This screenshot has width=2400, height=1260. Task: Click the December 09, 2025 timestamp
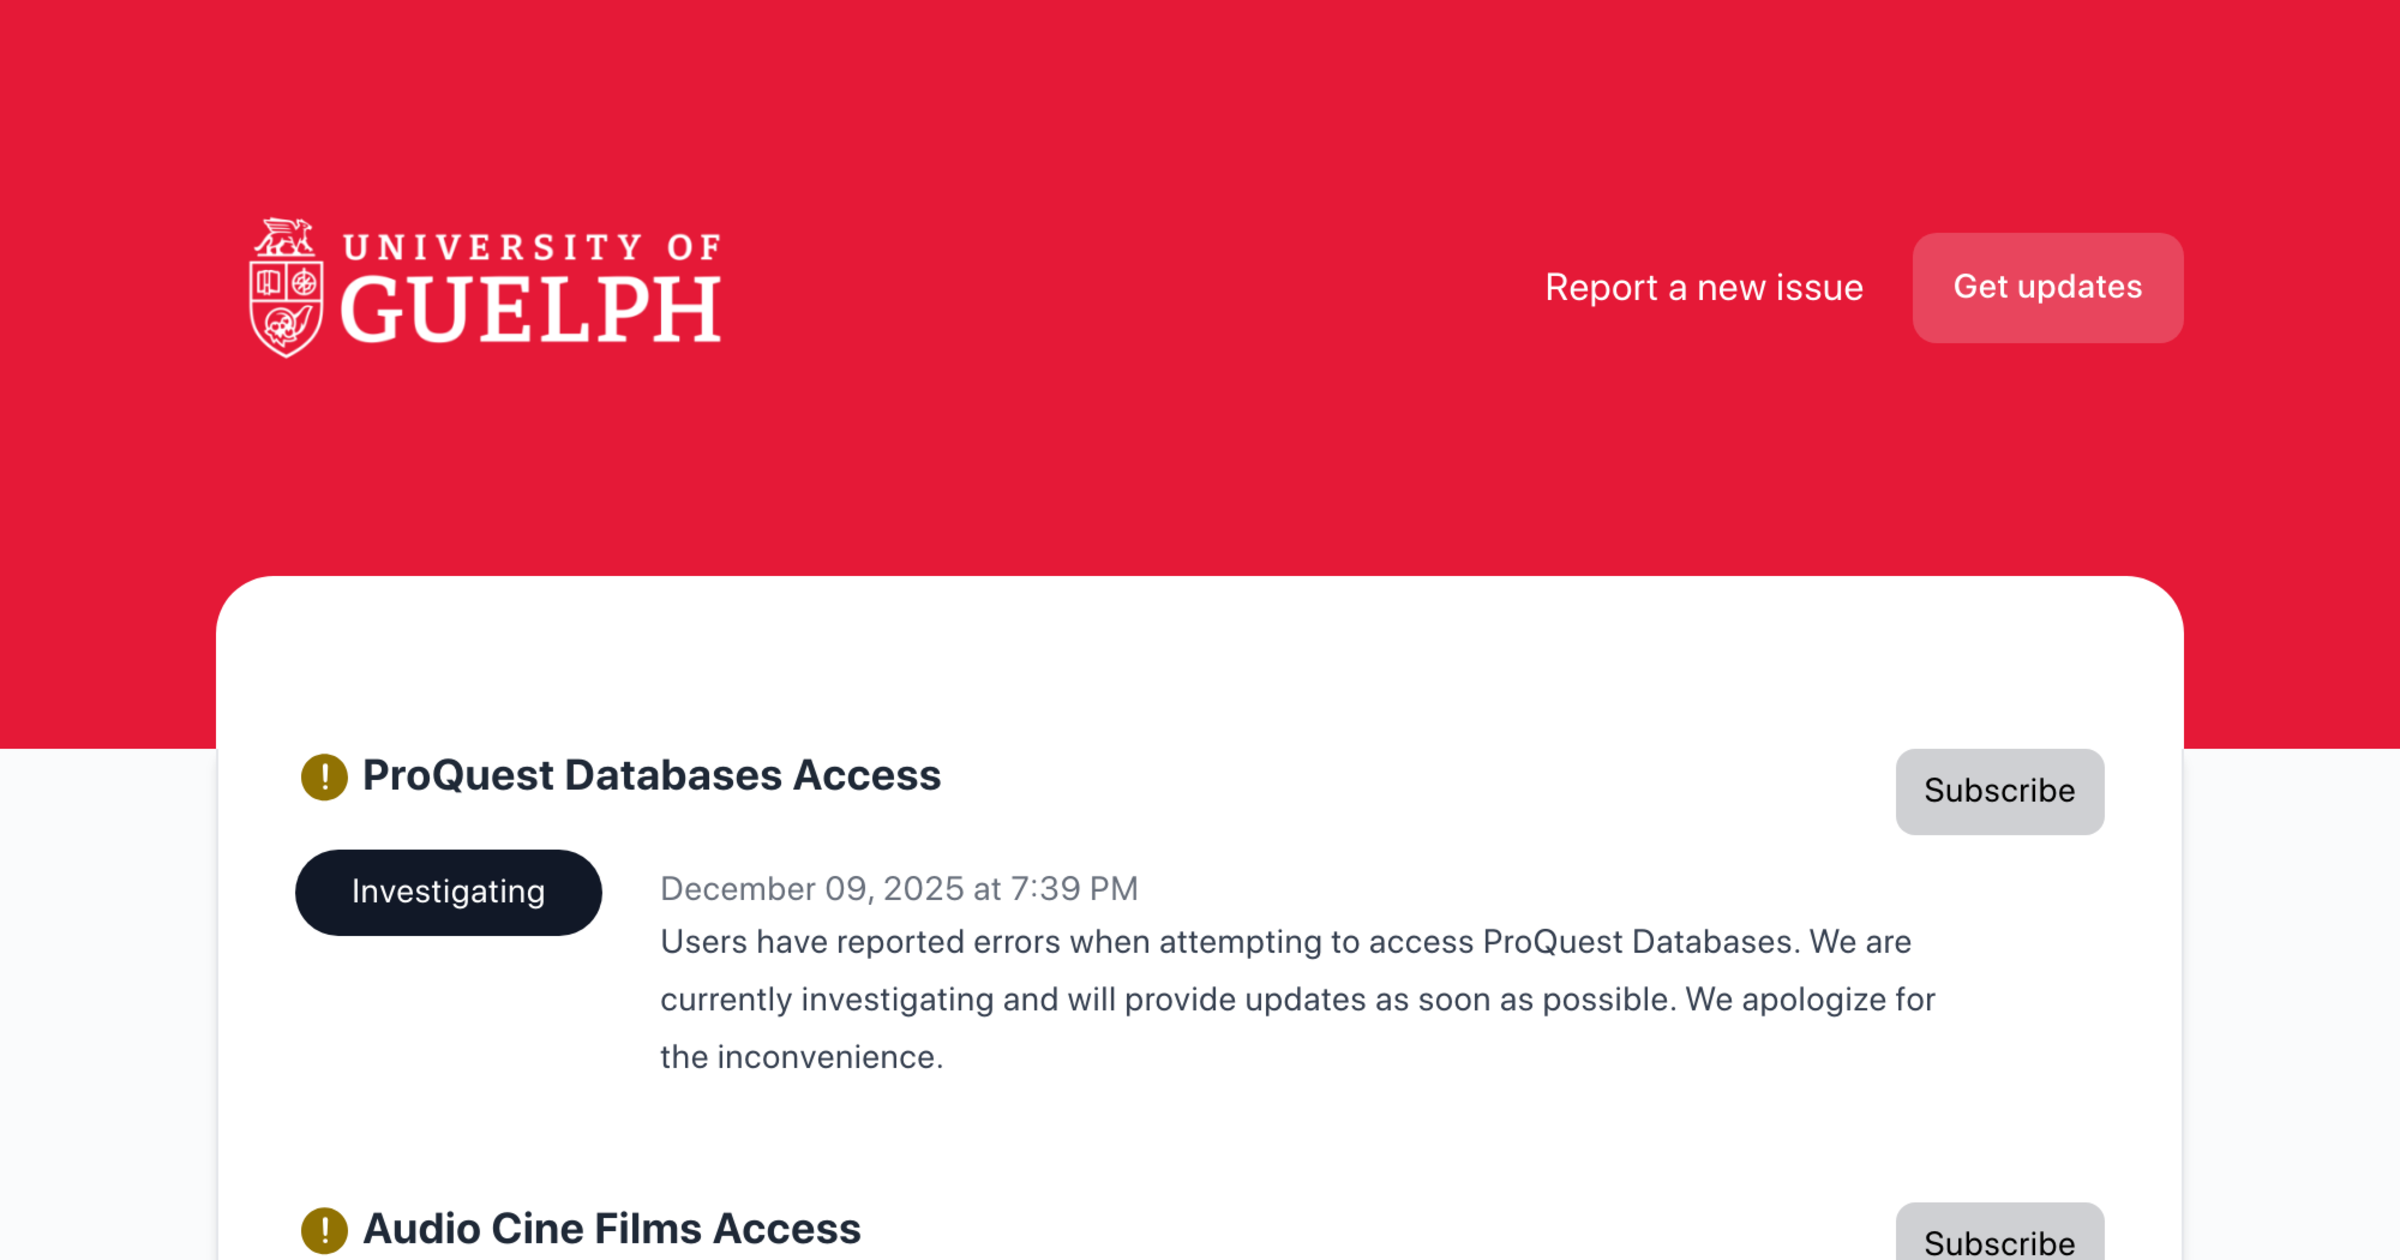point(898,889)
